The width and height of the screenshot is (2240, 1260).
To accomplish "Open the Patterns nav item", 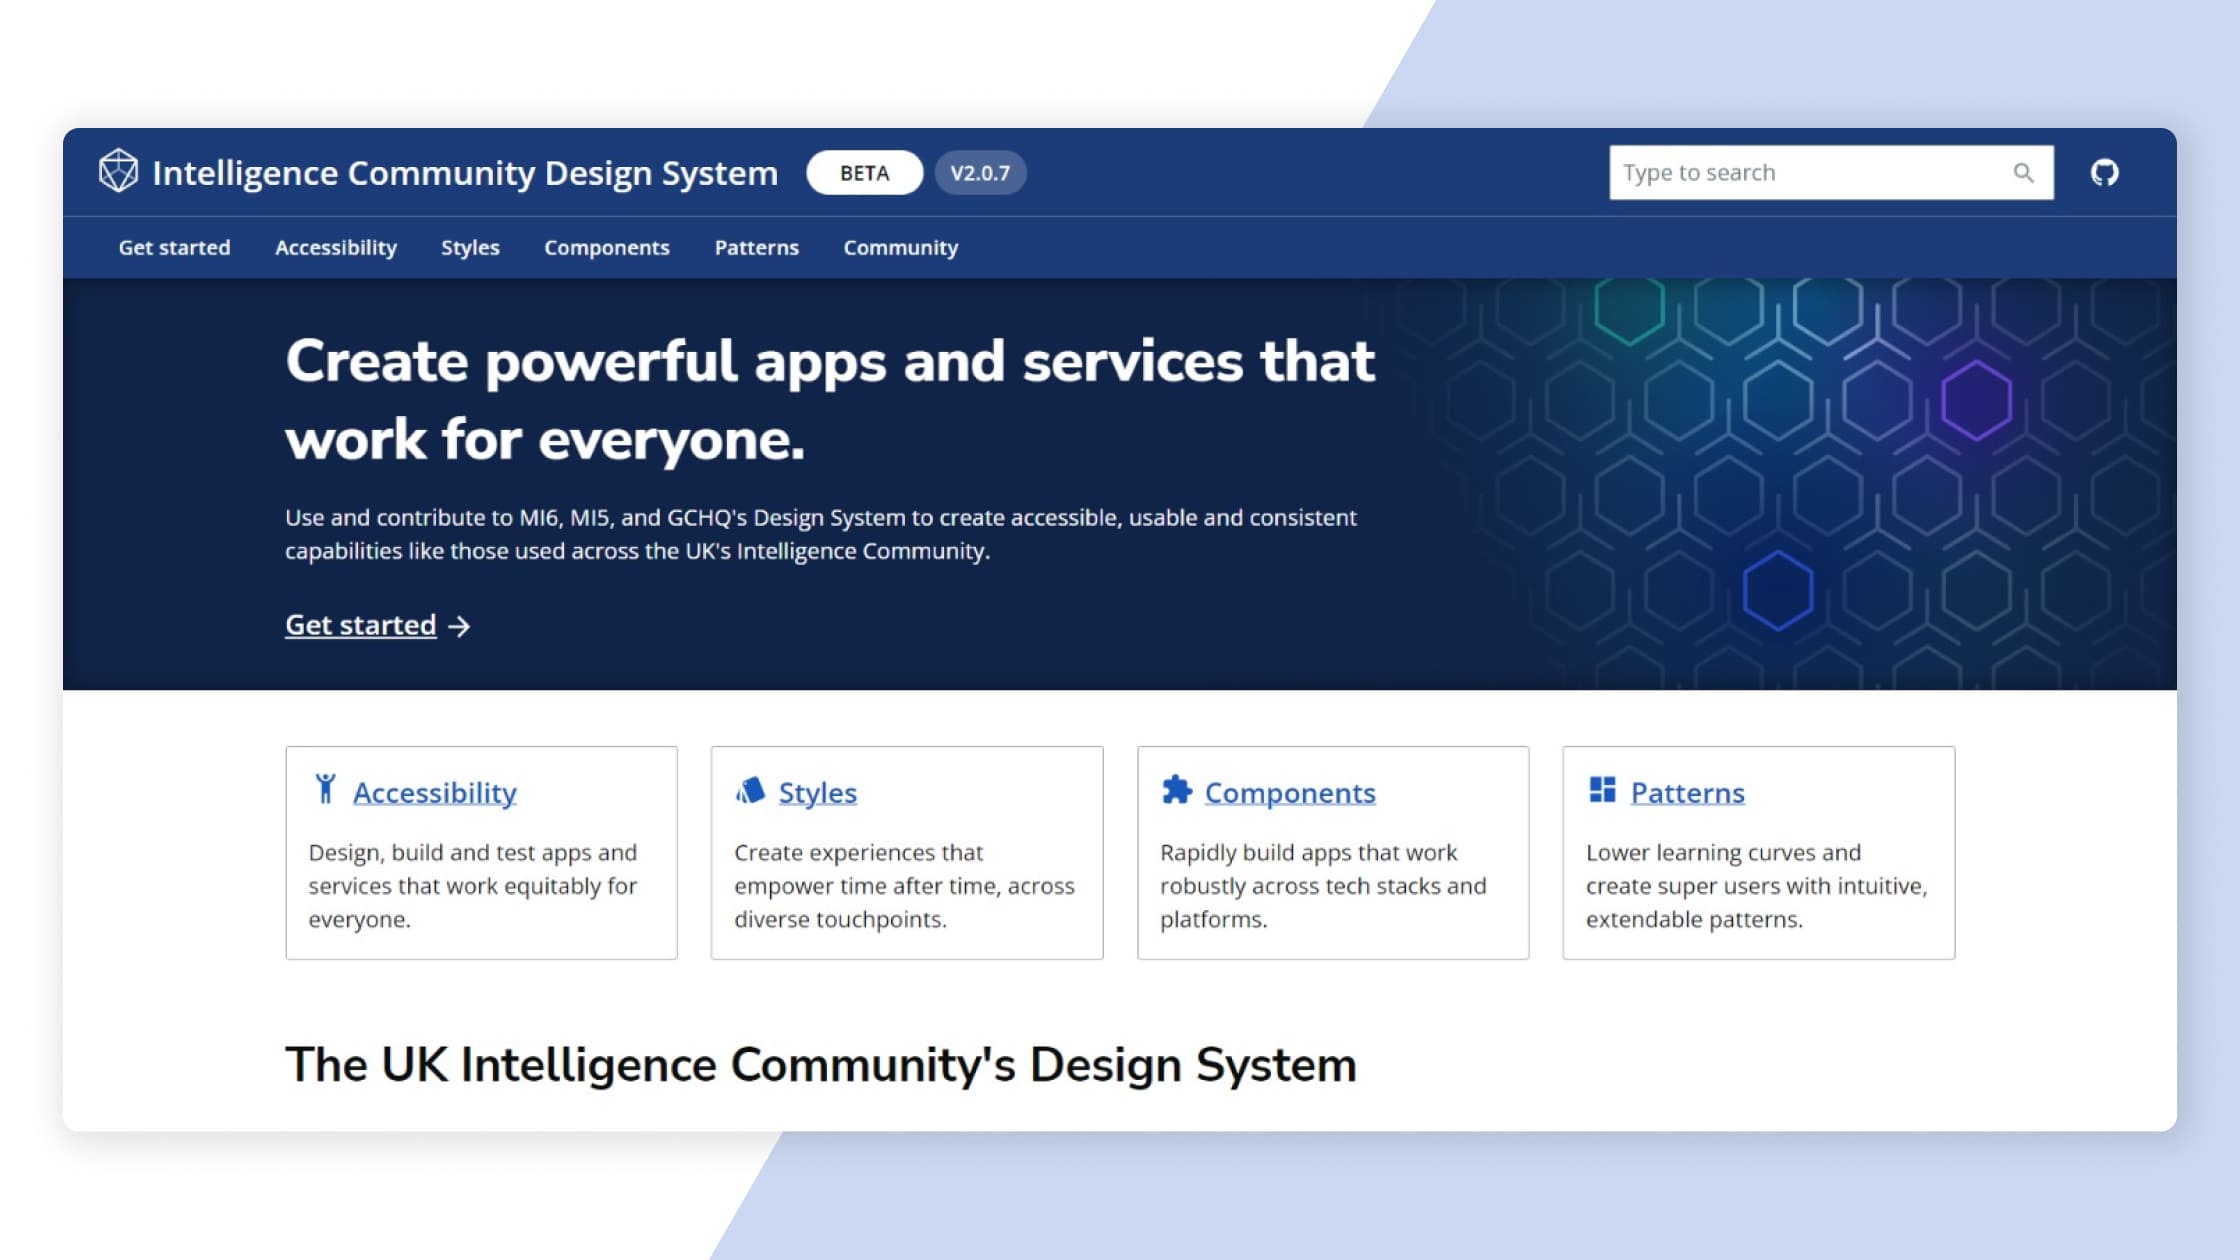I will click(x=756, y=247).
